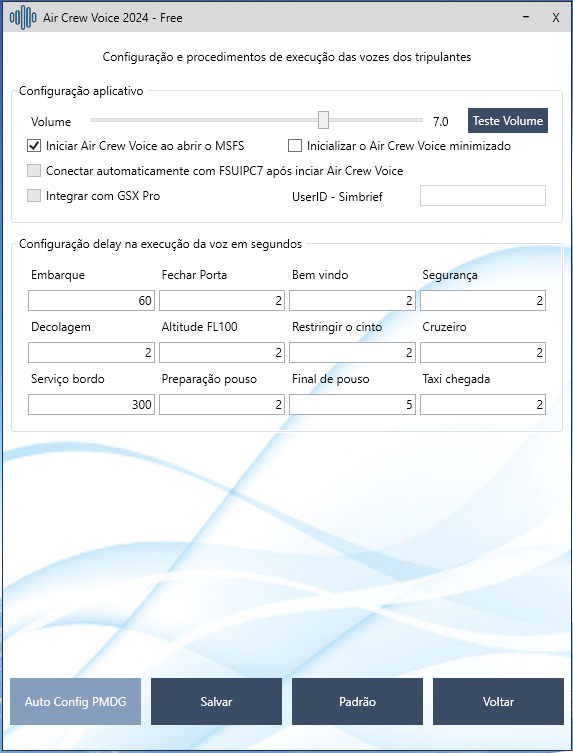Select the Final de pouso delay field

(x=352, y=404)
